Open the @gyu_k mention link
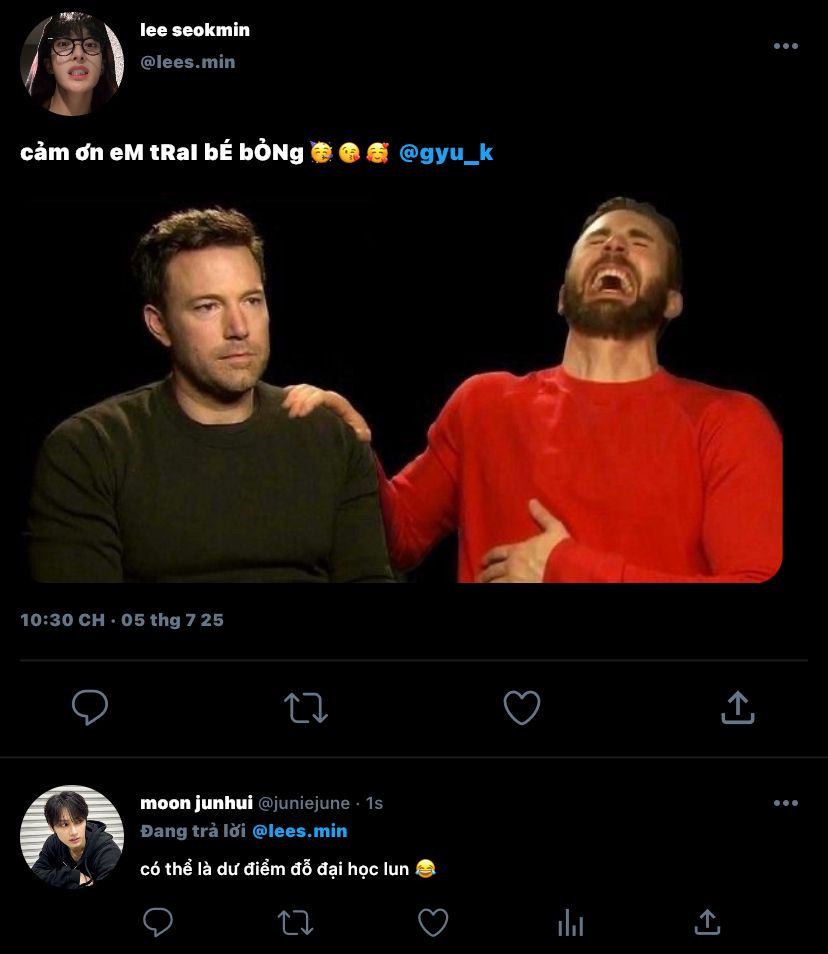Screen dimensions: 828x954 point(446,153)
